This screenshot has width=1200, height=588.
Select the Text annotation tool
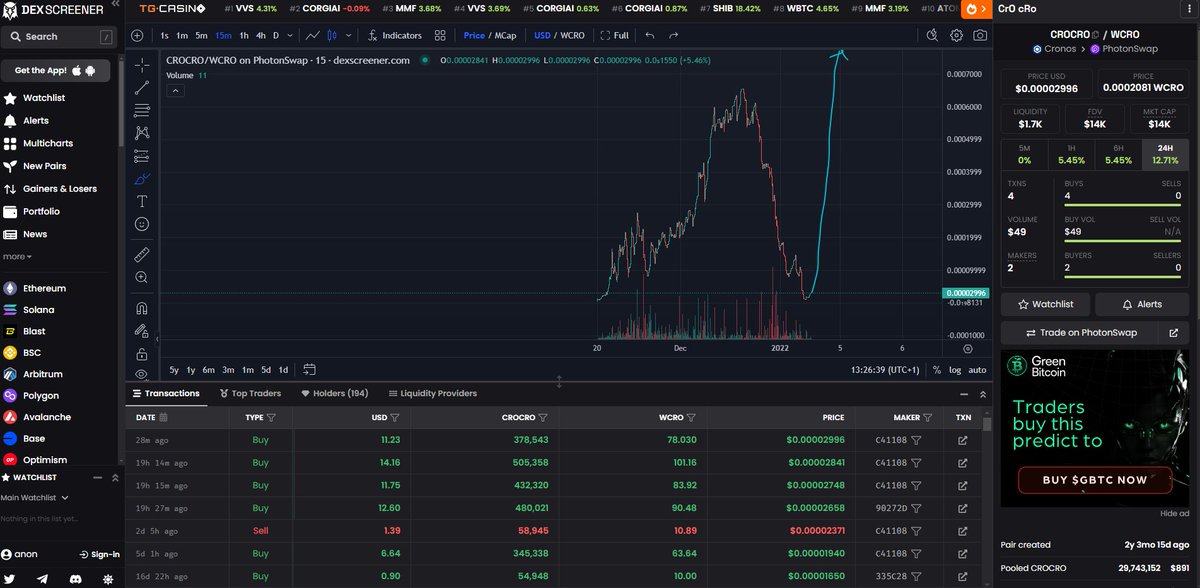pyautogui.click(x=142, y=201)
